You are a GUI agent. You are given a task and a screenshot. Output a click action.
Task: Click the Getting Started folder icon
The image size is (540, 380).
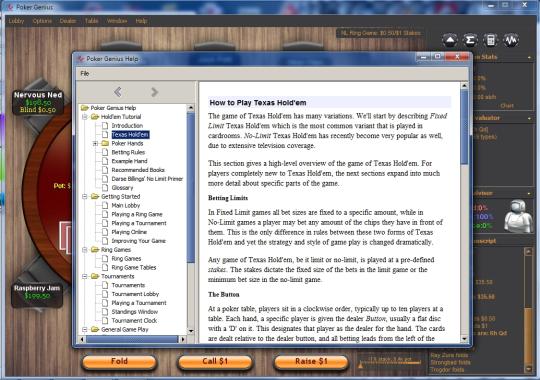(95, 196)
